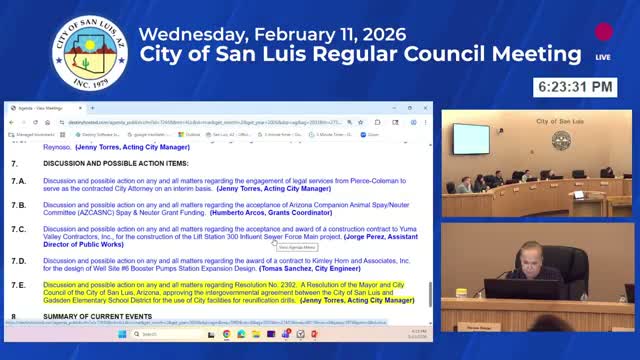Minimize the browser window
This screenshot has height=360, width=640.
(394, 108)
